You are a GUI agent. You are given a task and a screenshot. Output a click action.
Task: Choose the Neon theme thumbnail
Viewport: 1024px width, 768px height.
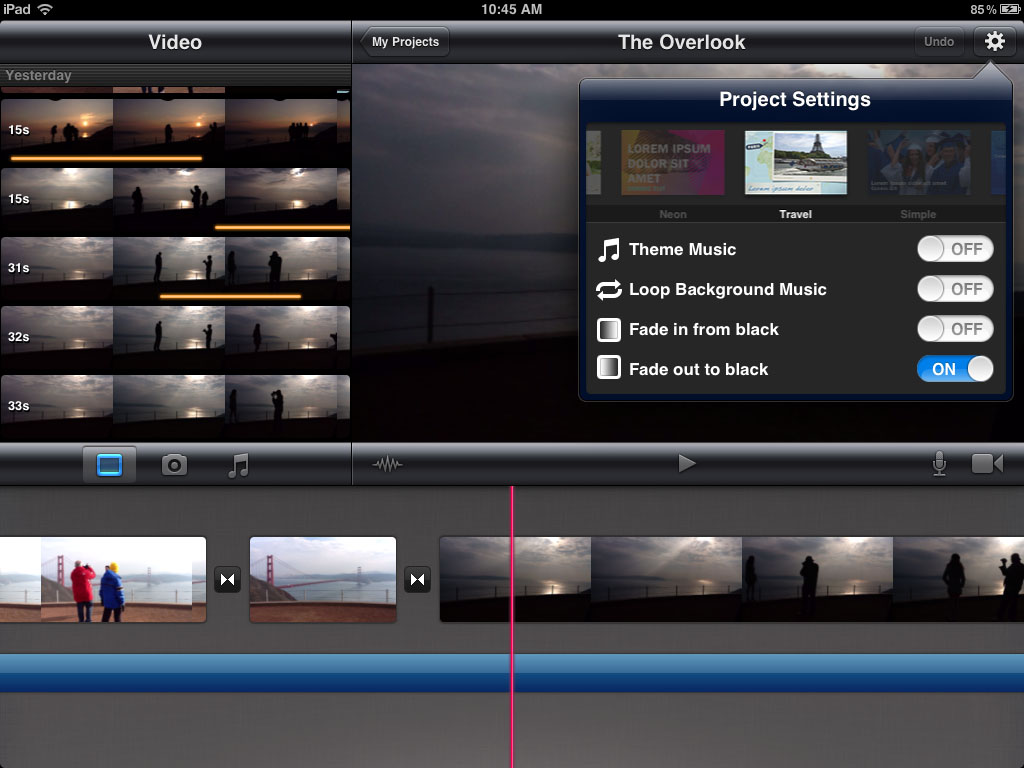[672, 163]
